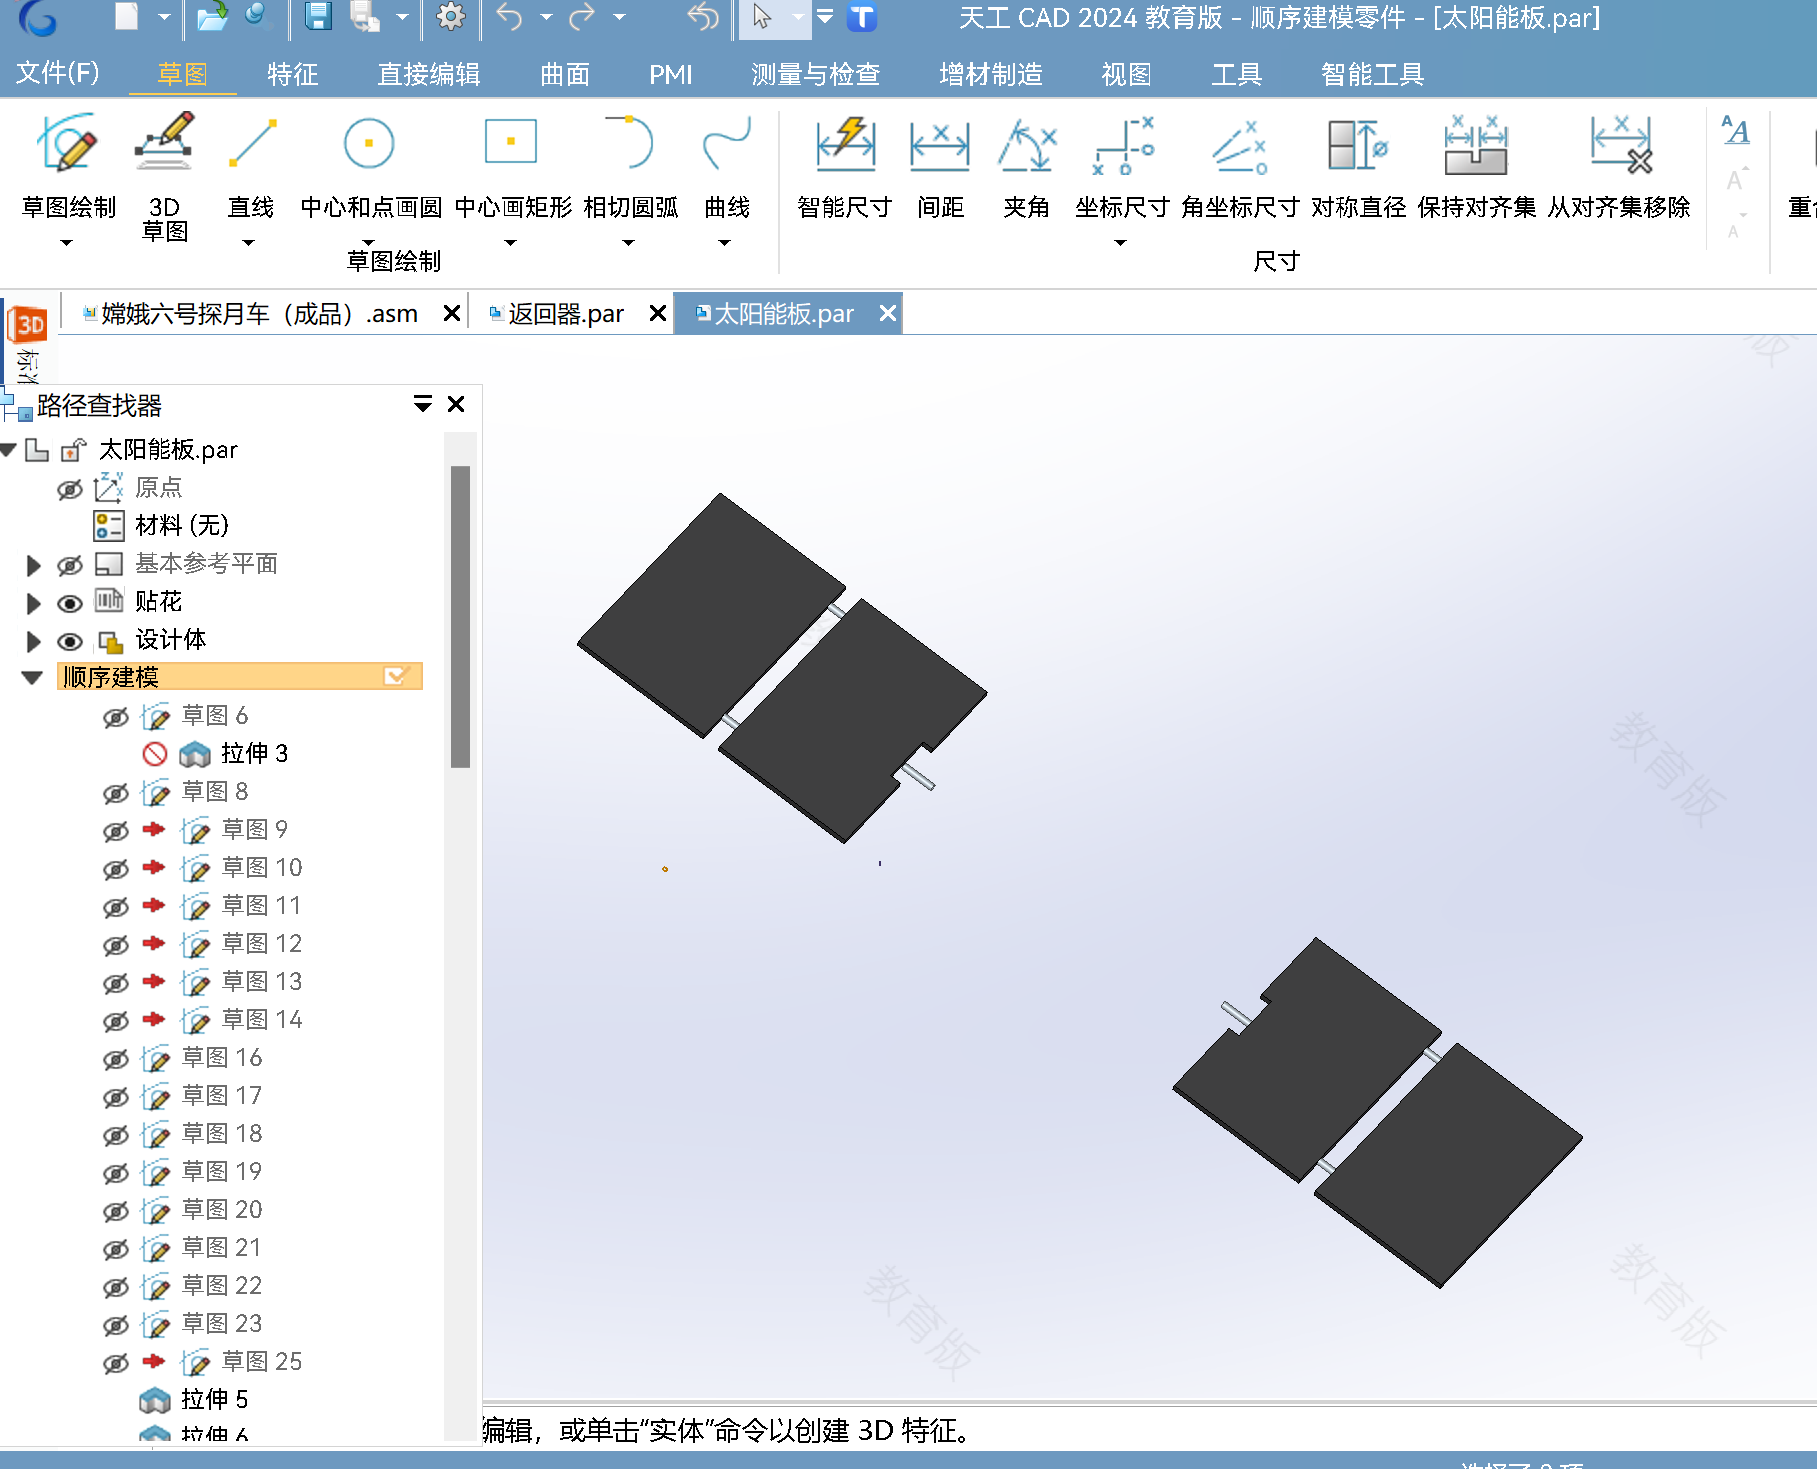Collapse the 顺序建模 node

[32, 678]
